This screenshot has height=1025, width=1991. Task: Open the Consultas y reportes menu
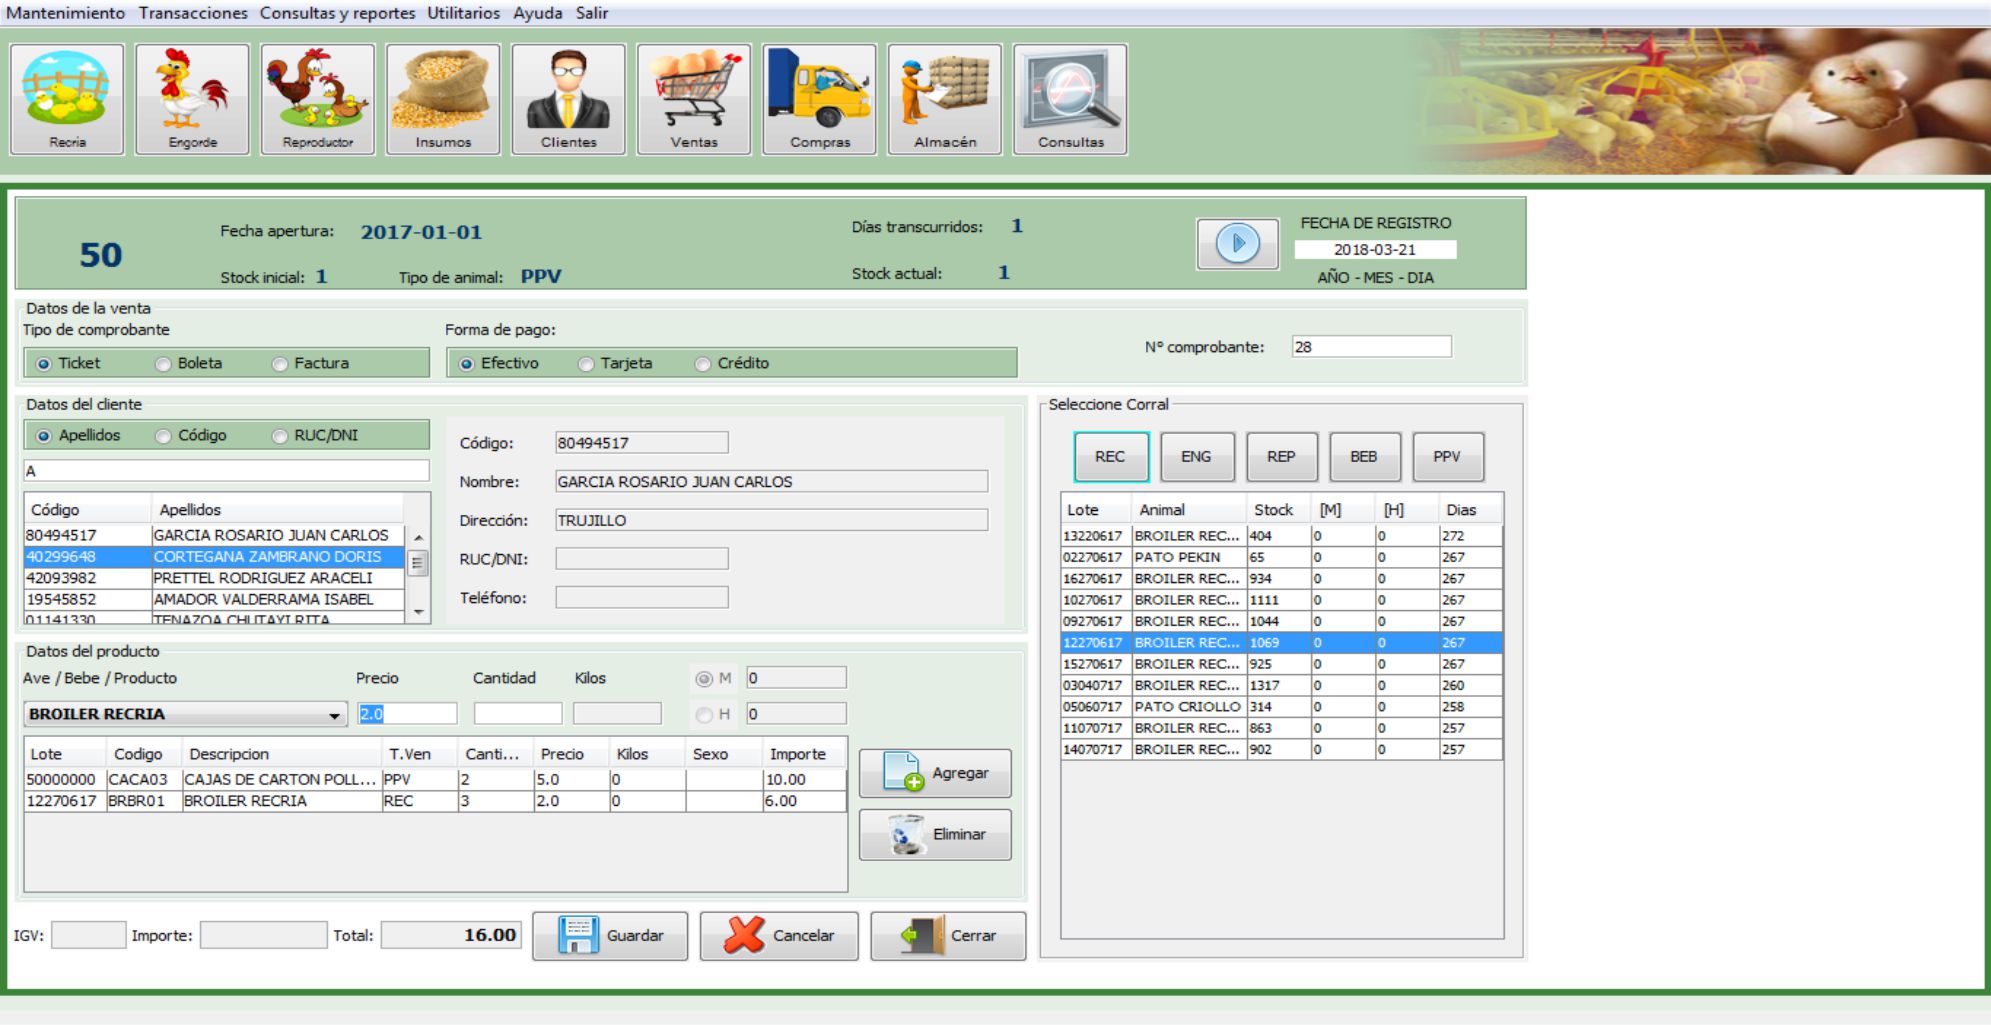pos(337,13)
